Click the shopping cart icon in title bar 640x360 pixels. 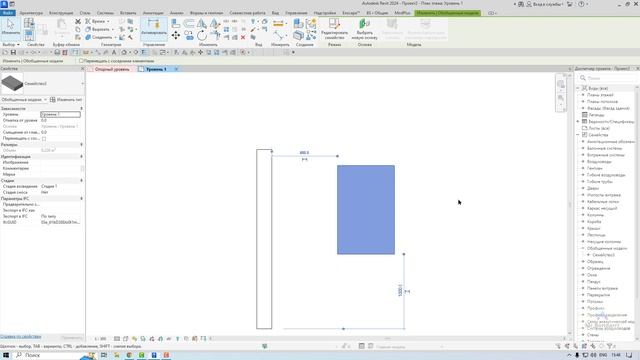coord(570,4)
